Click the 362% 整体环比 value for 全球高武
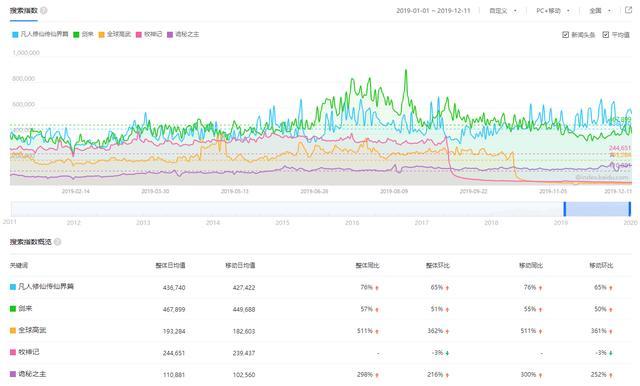This screenshot has width=640, height=386. pyautogui.click(x=435, y=331)
